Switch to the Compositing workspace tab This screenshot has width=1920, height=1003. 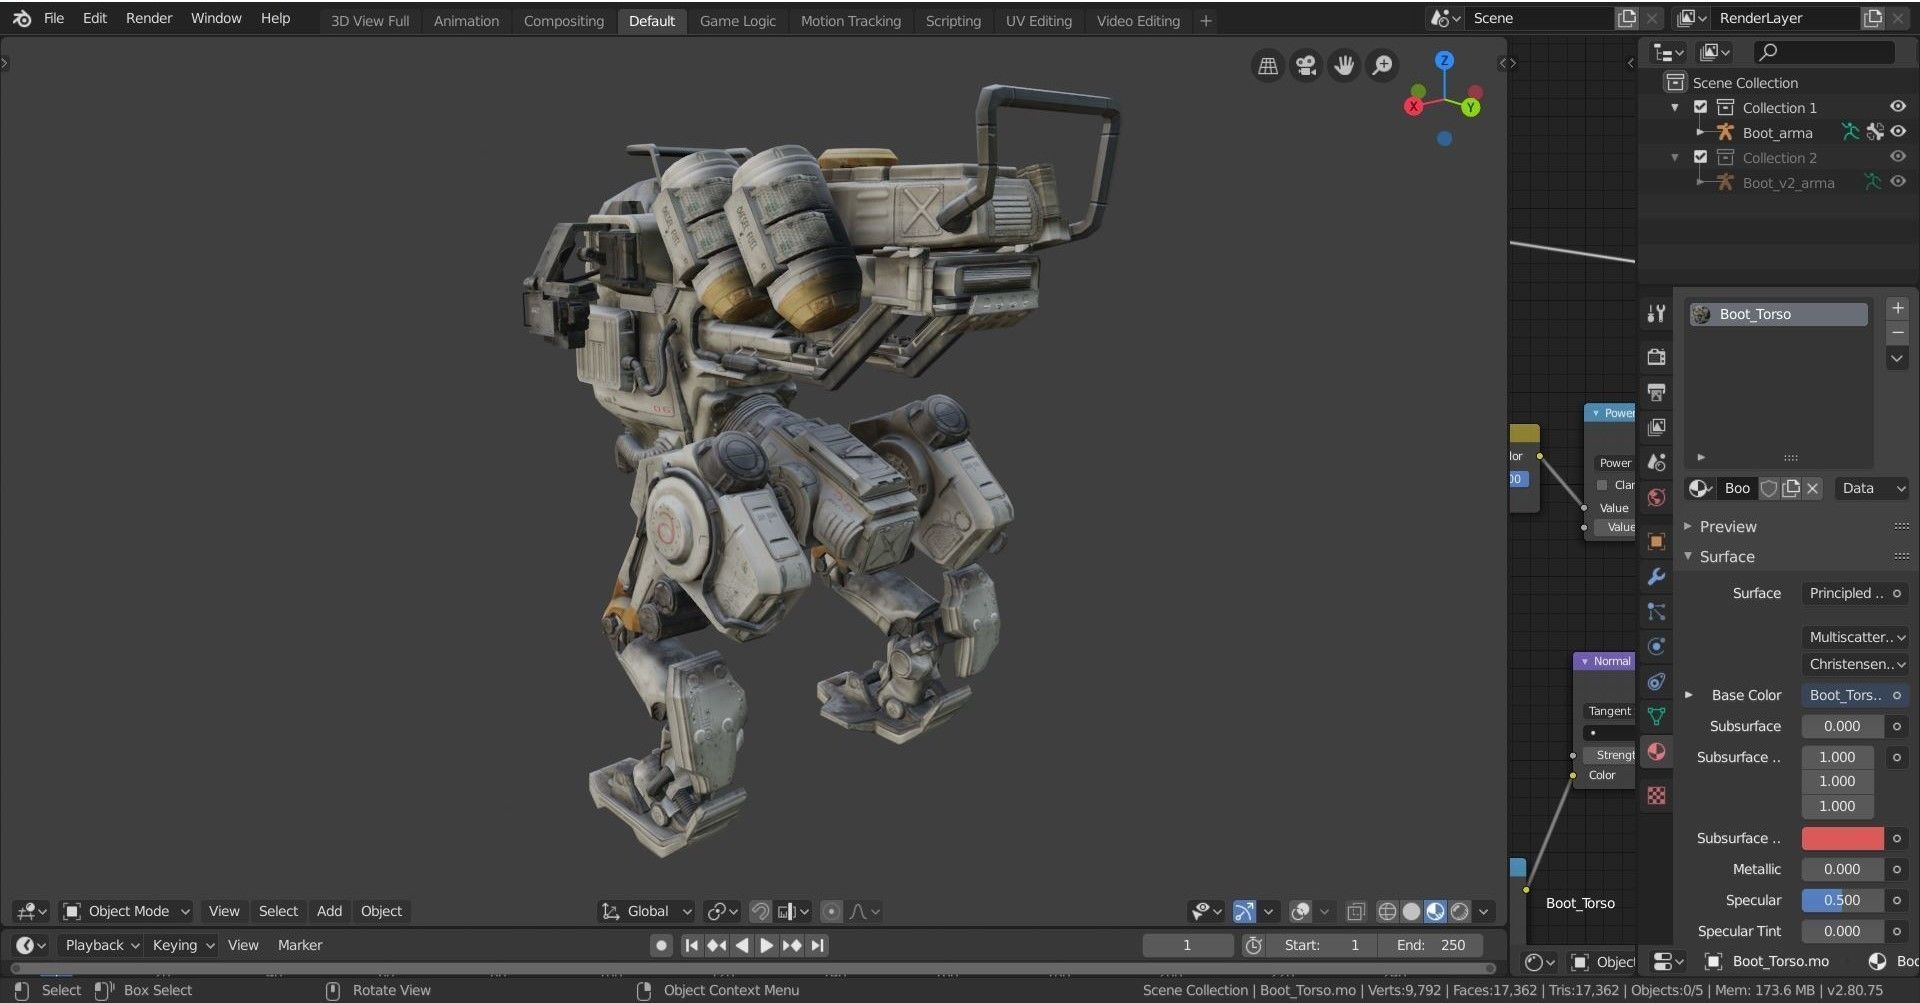pyautogui.click(x=563, y=21)
